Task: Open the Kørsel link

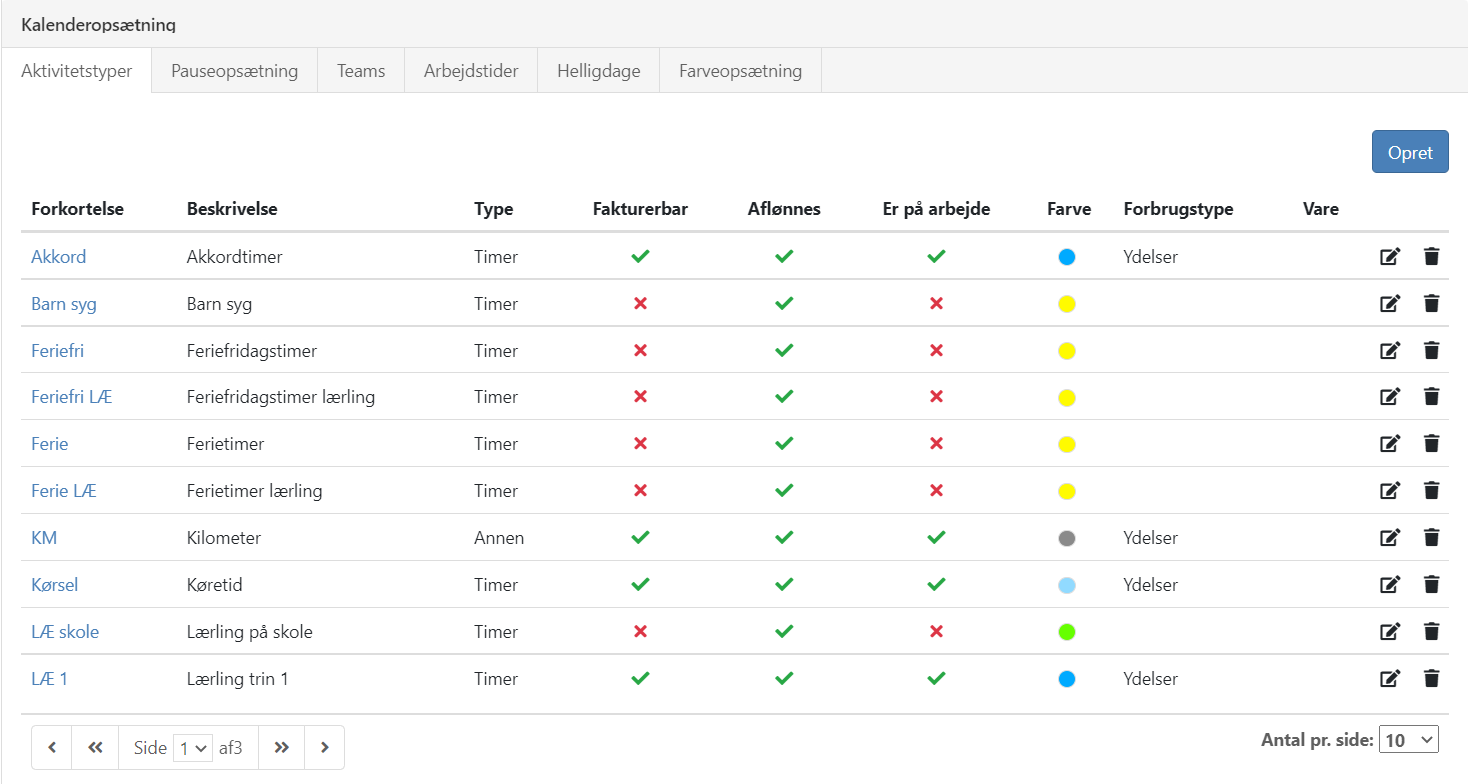Action: click(x=55, y=585)
